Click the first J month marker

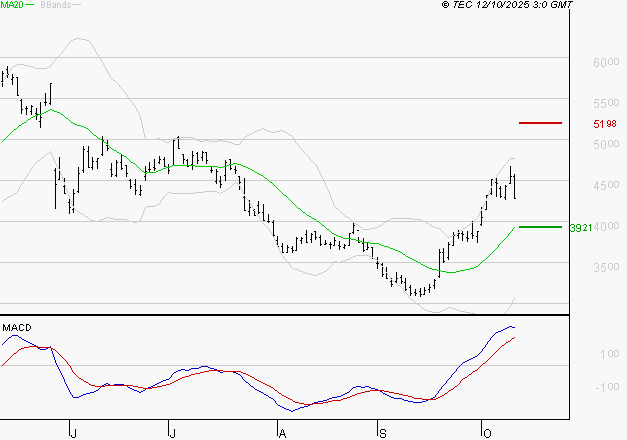[x=73, y=434]
